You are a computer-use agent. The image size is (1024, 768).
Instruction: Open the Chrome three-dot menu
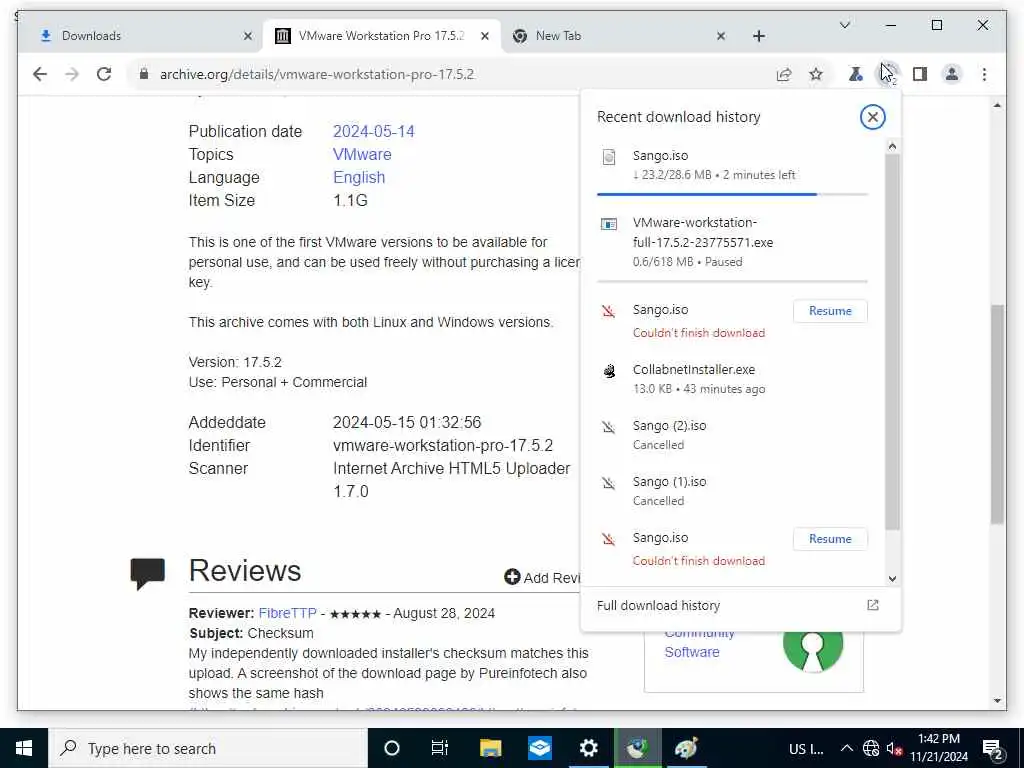[x=984, y=74]
